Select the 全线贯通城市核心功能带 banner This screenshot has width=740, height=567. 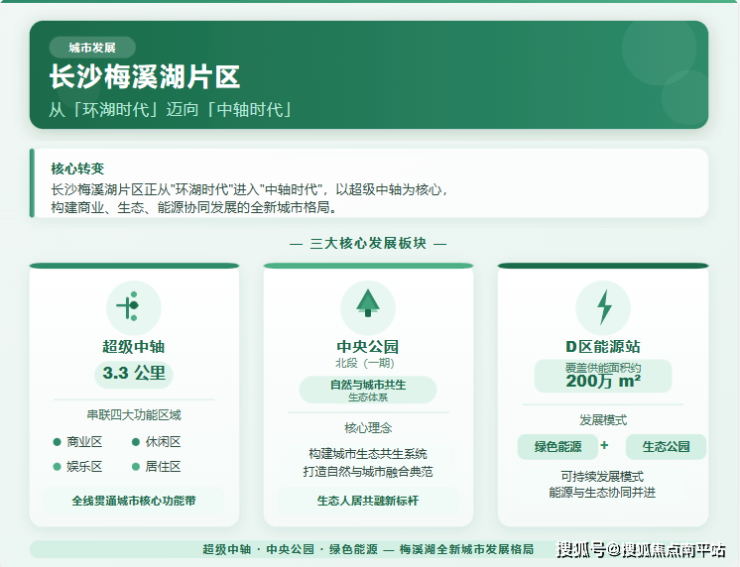[133, 500]
